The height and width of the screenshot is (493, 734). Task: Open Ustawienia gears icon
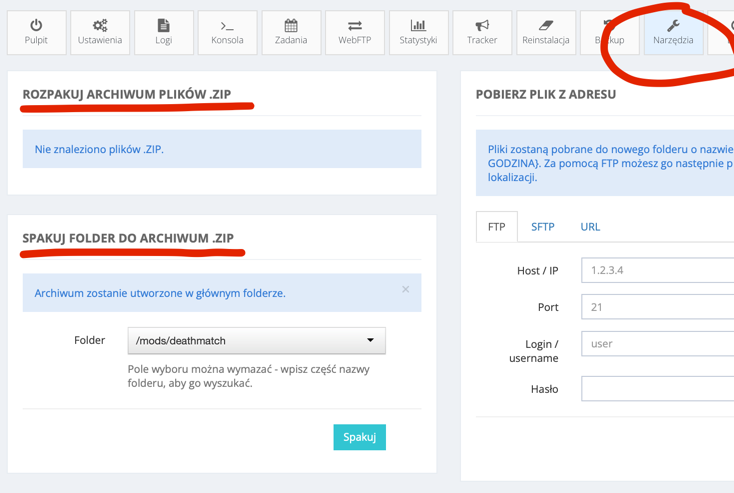(x=100, y=26)
